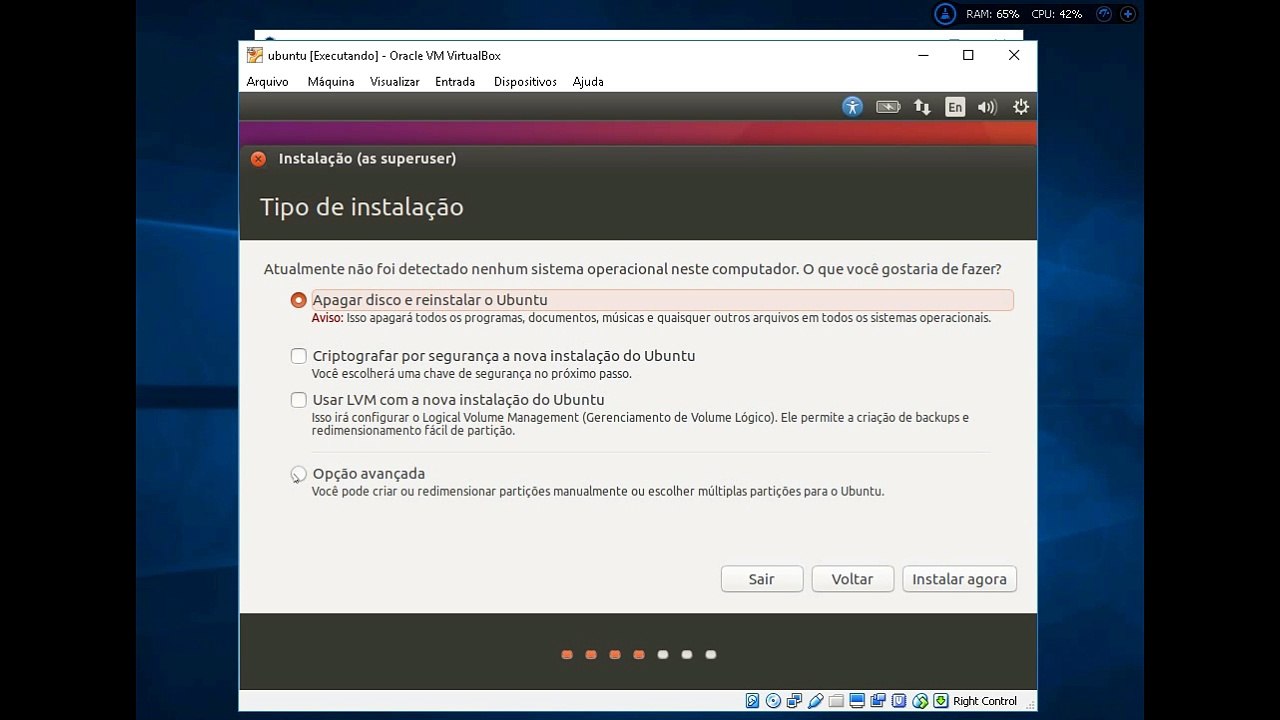Click the optical disc status icon
Image resolution: width=1280 pixels, height=720 pixels.
click(773, 701)
